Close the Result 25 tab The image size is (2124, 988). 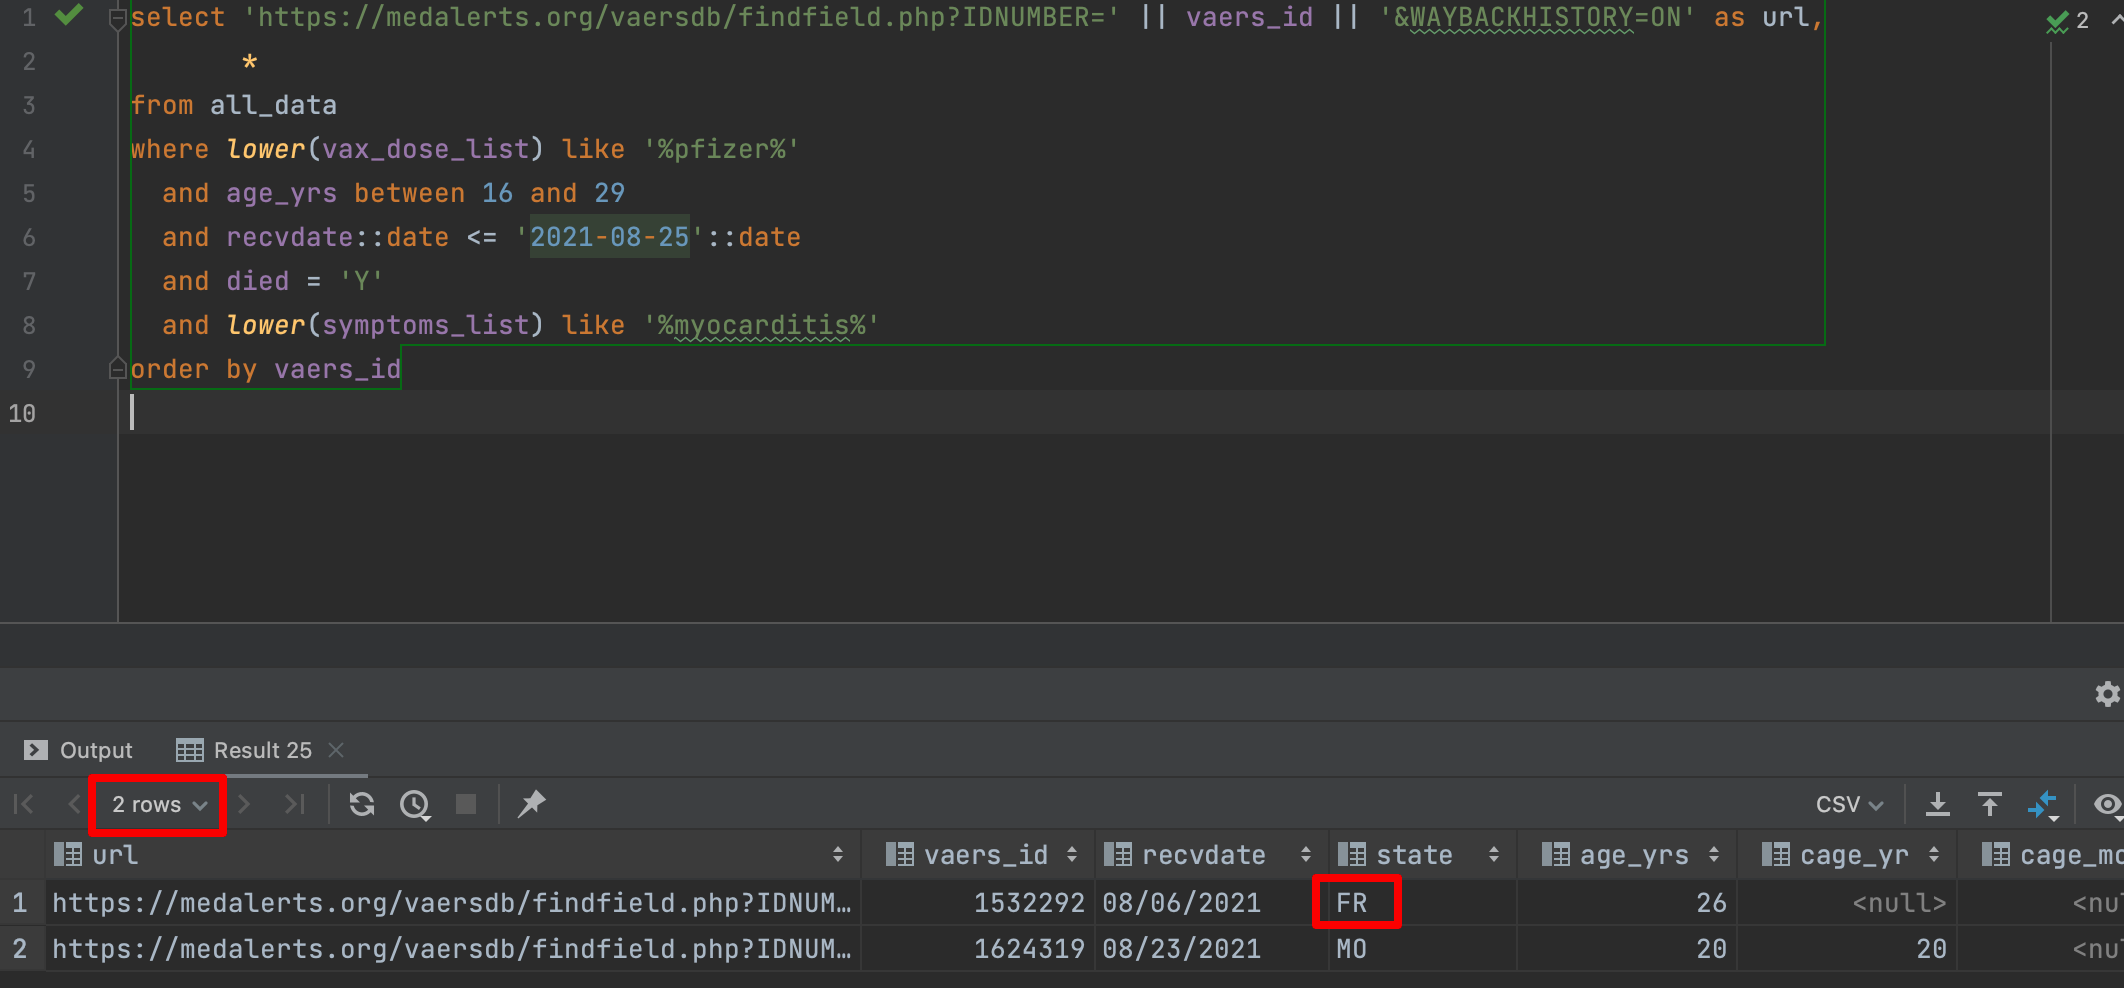336,750
